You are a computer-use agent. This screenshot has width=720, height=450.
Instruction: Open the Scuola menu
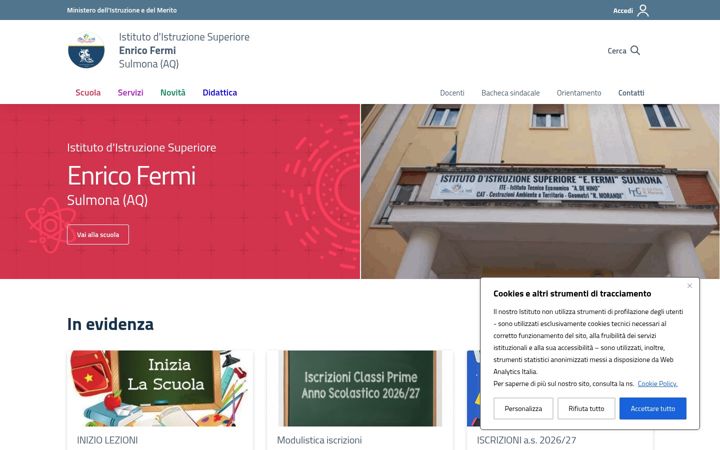tap(88, 93)
